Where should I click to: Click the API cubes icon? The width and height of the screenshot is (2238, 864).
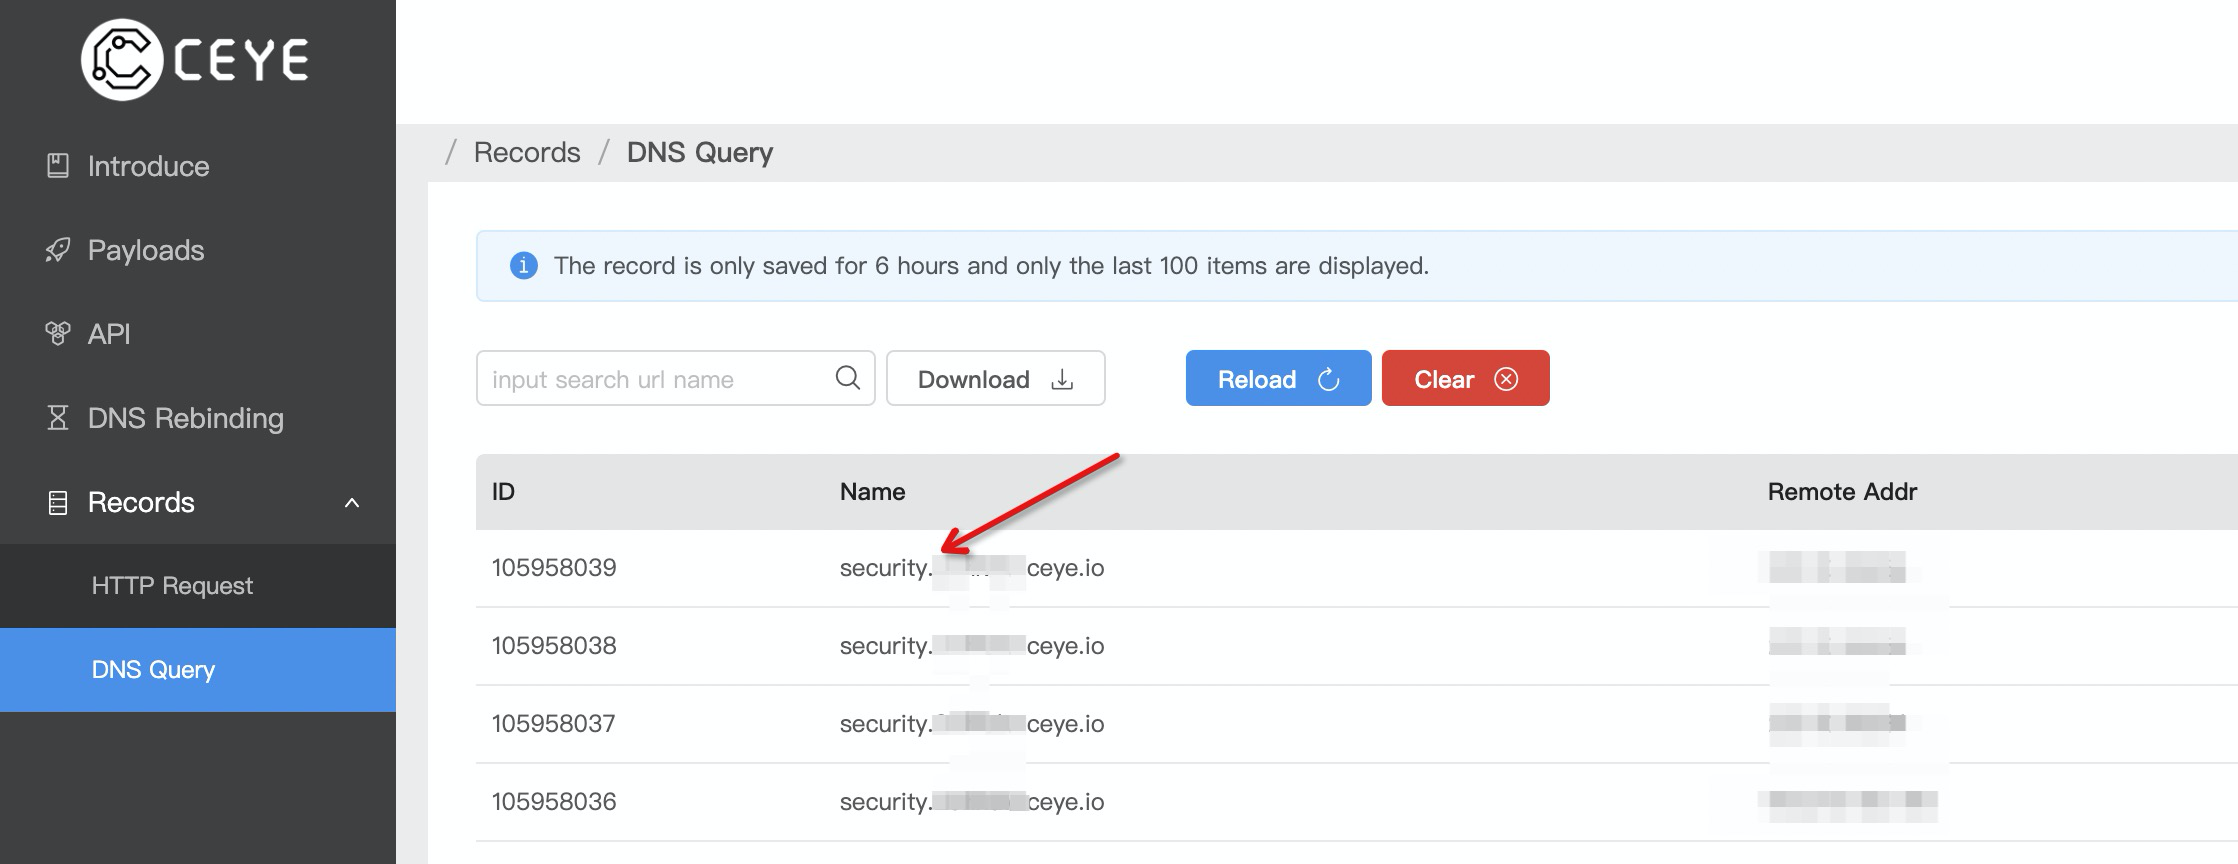pos(58,333)
